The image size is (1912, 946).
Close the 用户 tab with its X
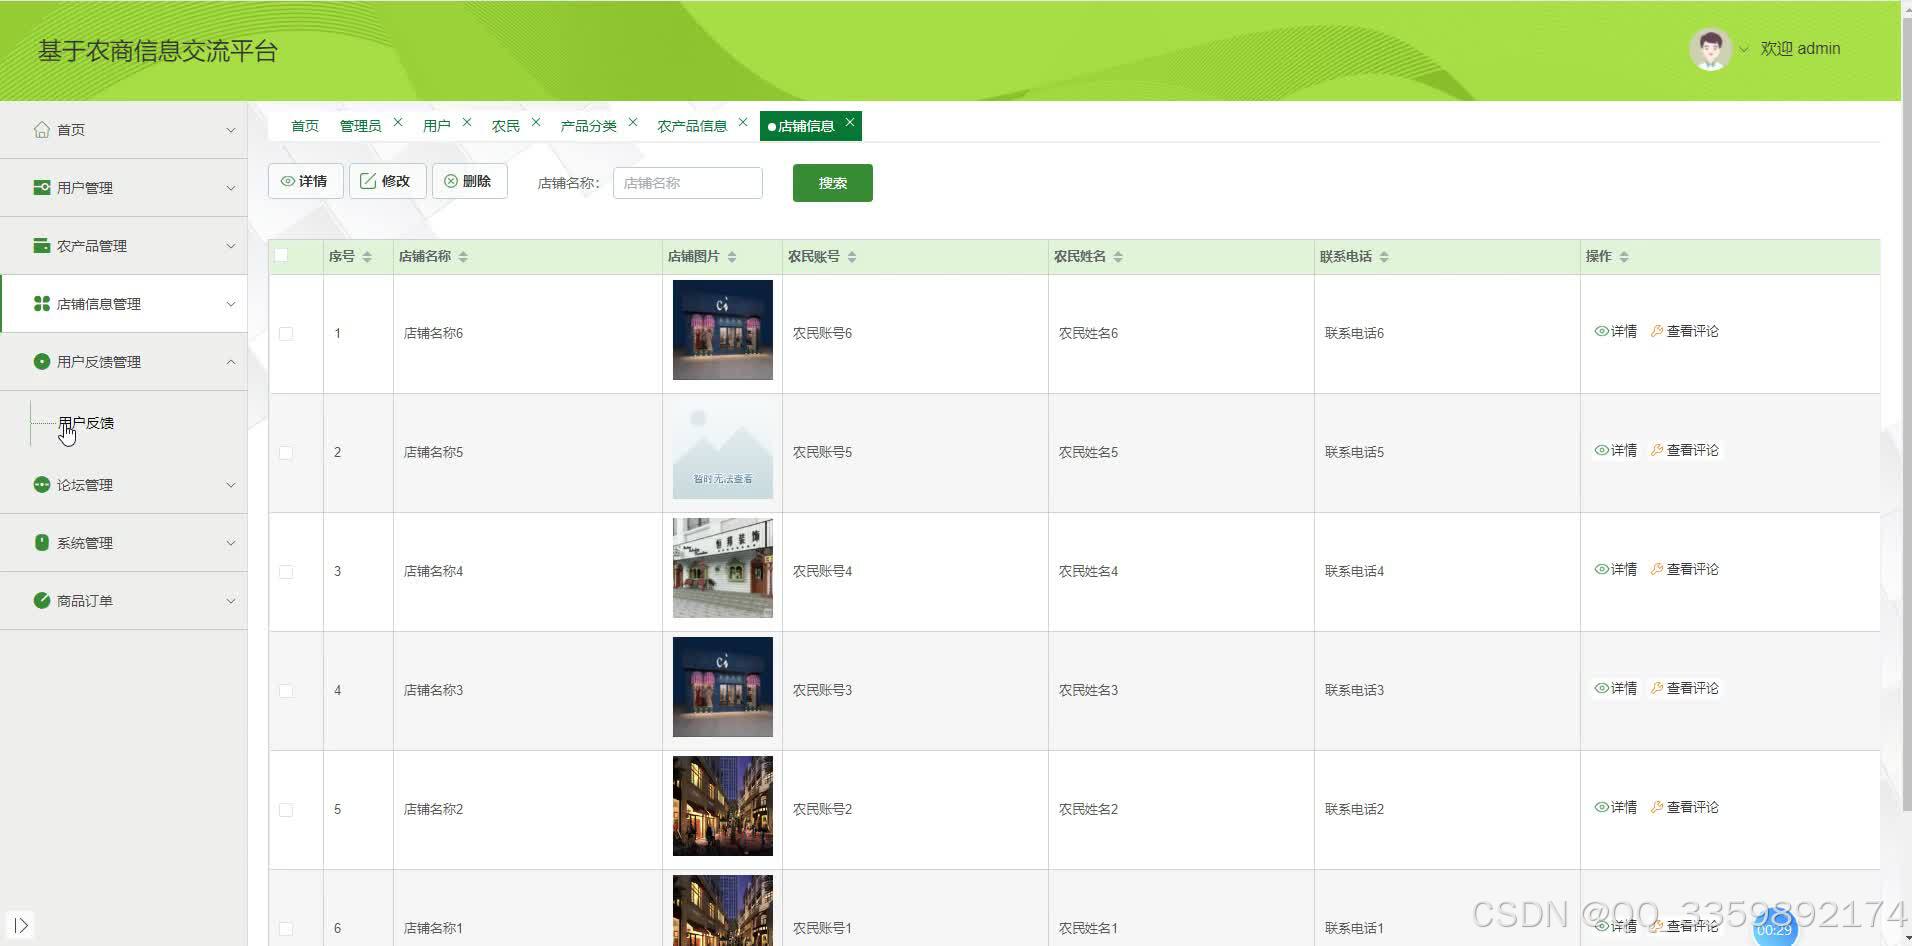tap(467, 122)
